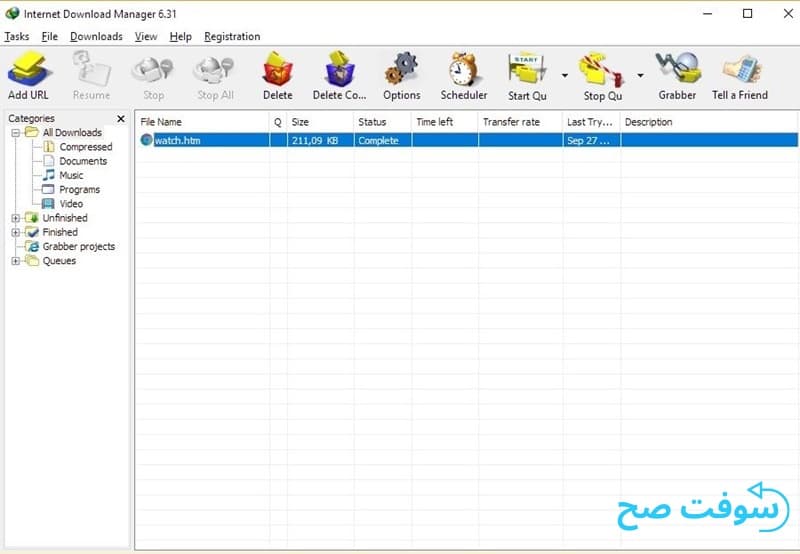800x554 pixels.
Task: Sort by Transfer rate column header
Action: 520,122
